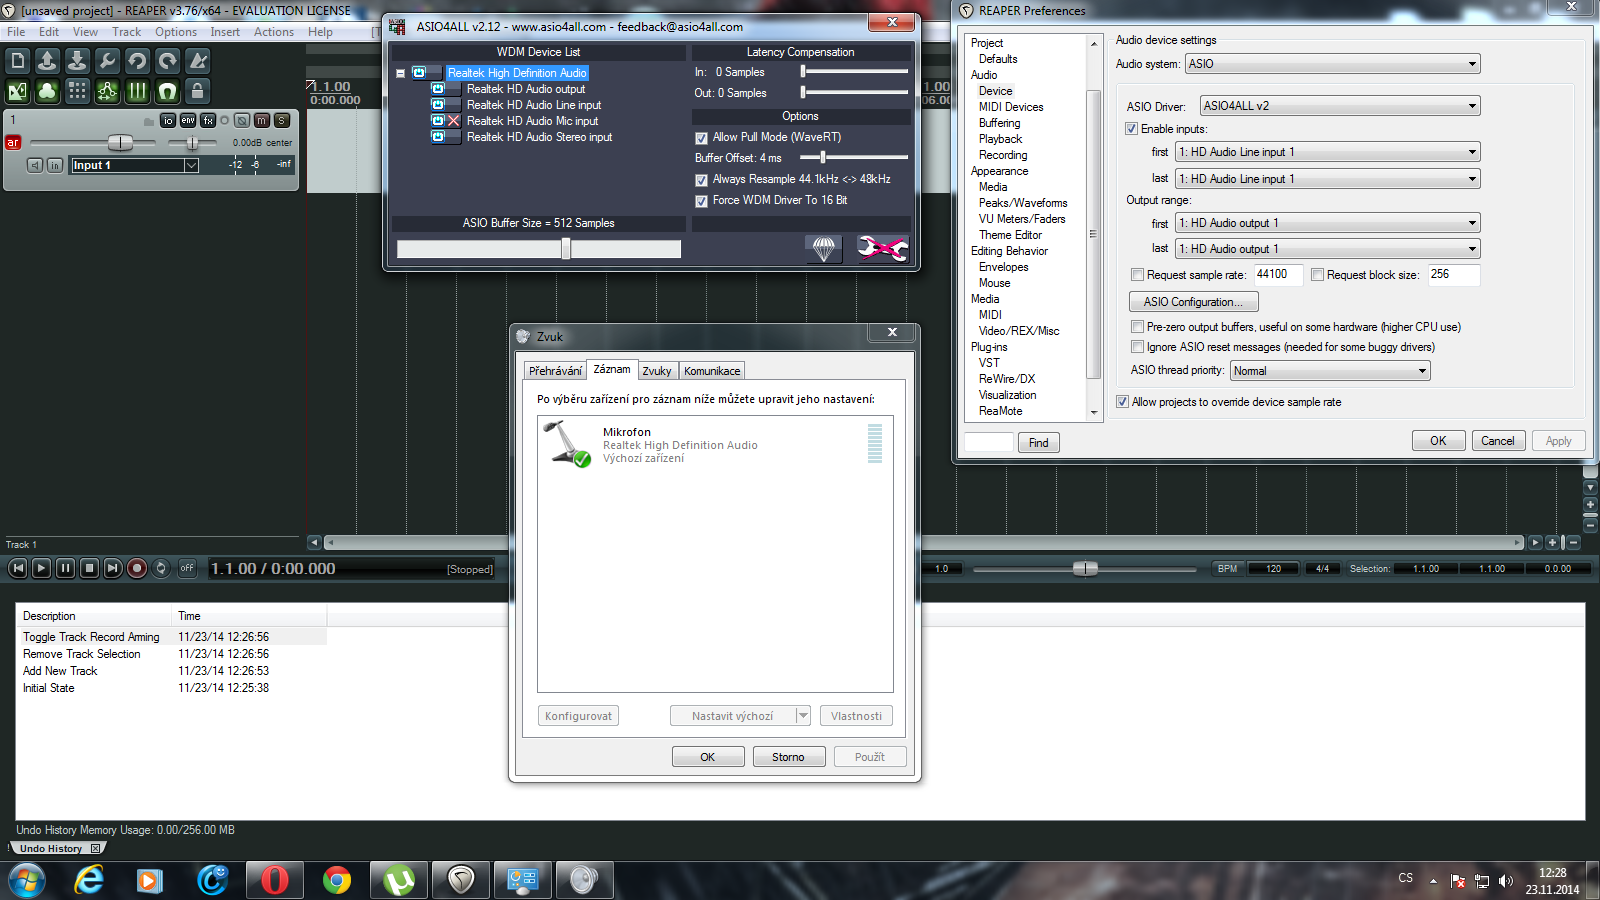Toggle the ripple editing grid-dots icon

coord(77,92)
